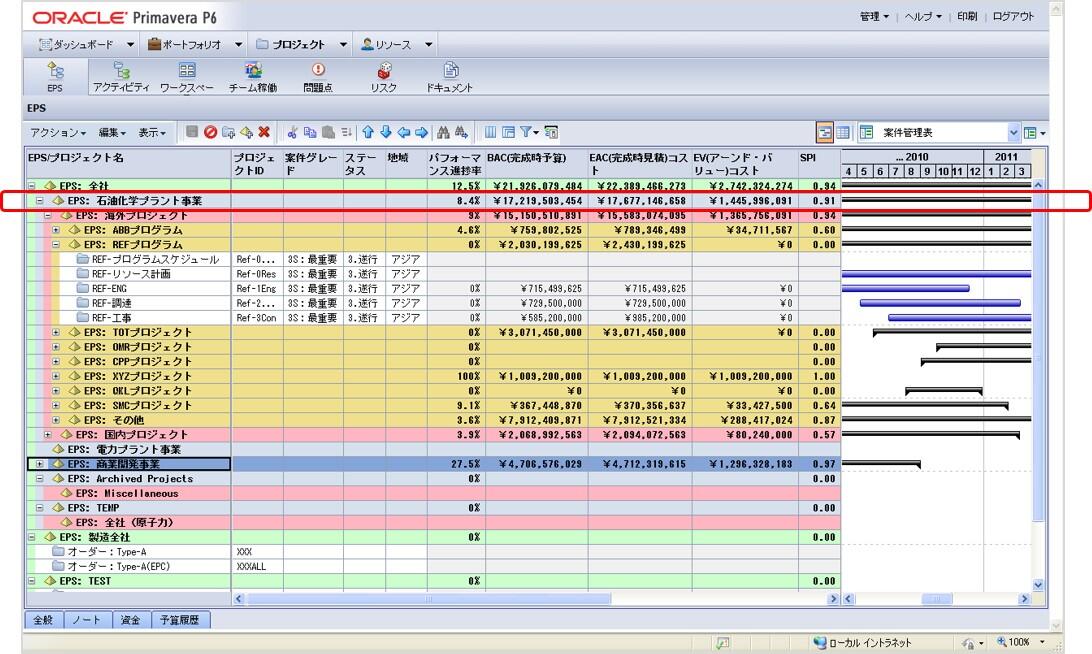Screen dimensions: 1092x654
Task: Select the REF-ENG project row
Action: pos(433,288)
